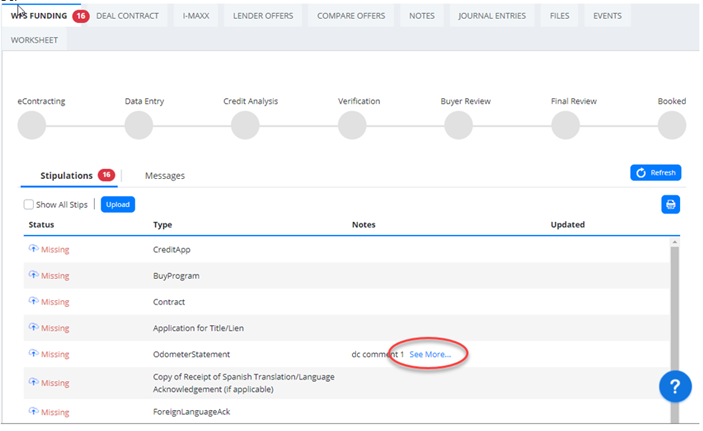Open the I-MAXX tab
This screenshot has width=703, height=431.
[196, 16]
